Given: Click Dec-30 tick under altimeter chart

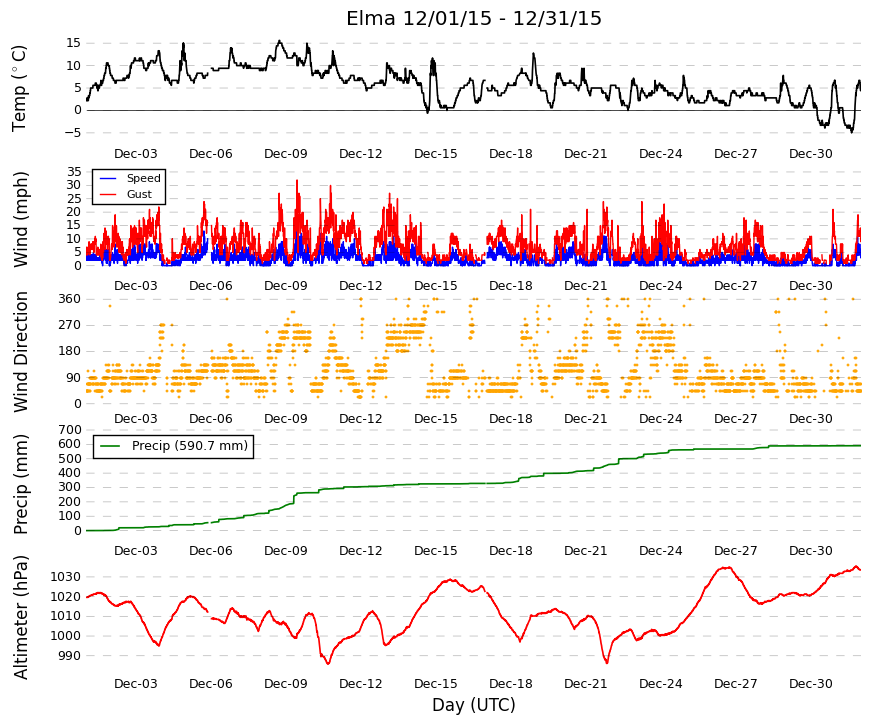Looking at the screenshot, I should point(810,684).
